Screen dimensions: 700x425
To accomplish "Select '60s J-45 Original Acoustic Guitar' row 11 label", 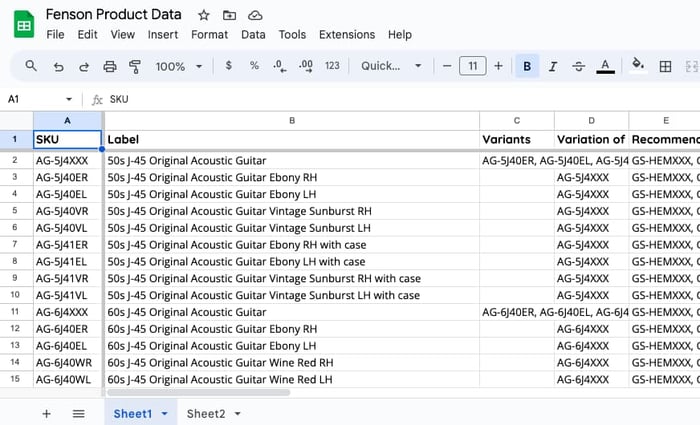I will click(x=292, y=312).
